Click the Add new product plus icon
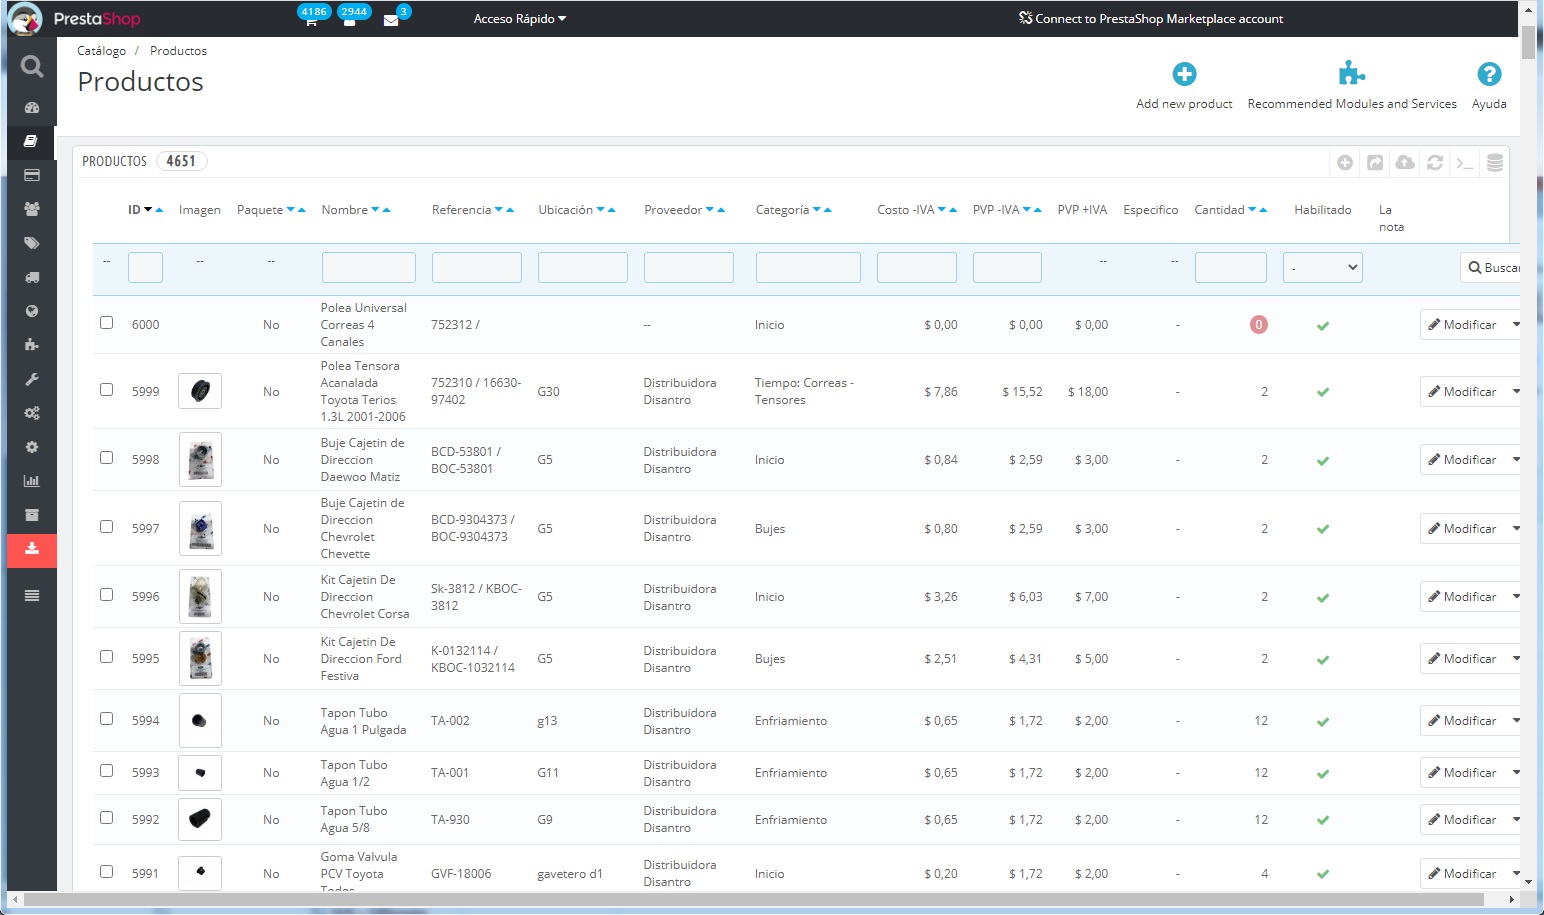Viewport: 1544px width, 915px height. [x=1184, y=74]
